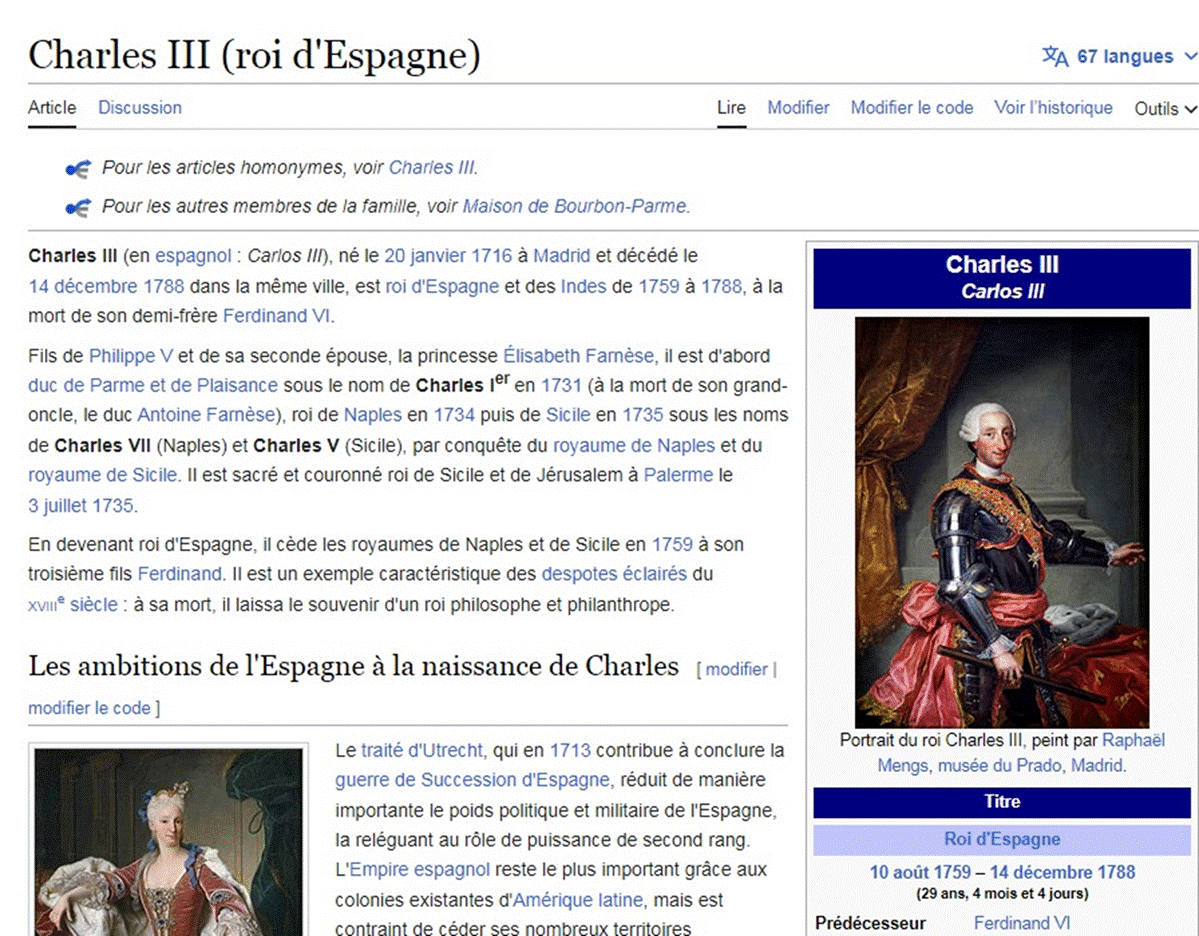This screenshot has height=936, width=1199.
Task: Click the musée du Prado link
Action: (999, 765)
